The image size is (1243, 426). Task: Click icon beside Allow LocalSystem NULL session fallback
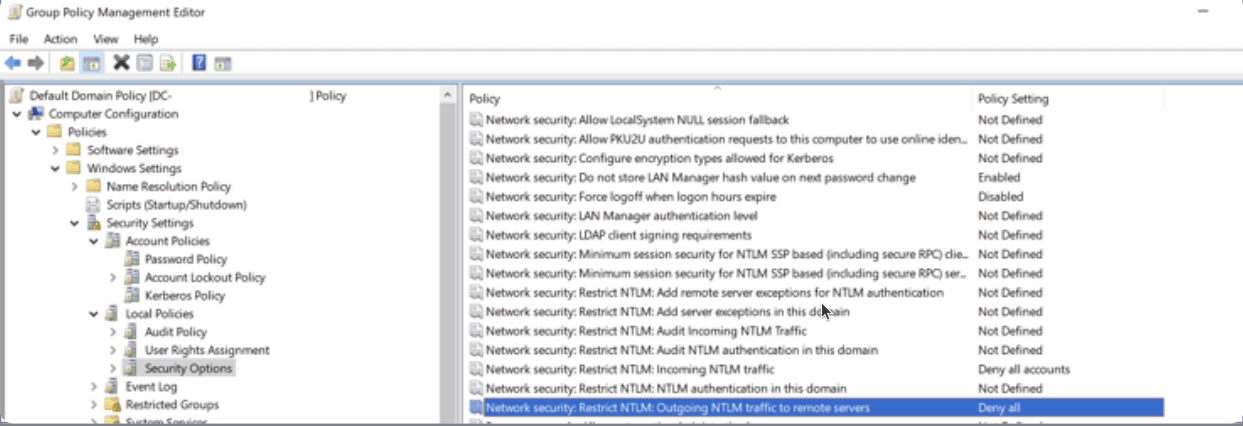pos(476,120)
